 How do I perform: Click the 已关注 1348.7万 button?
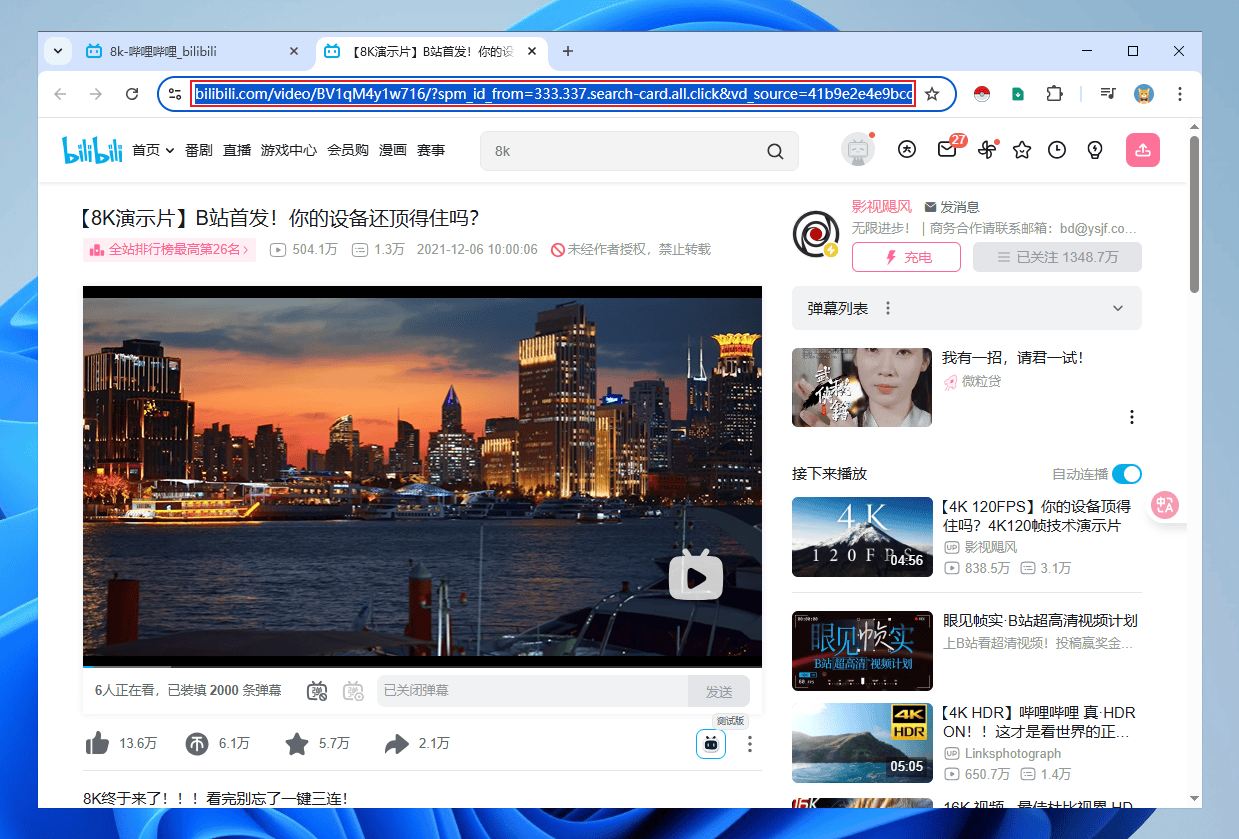[1057, 257]
